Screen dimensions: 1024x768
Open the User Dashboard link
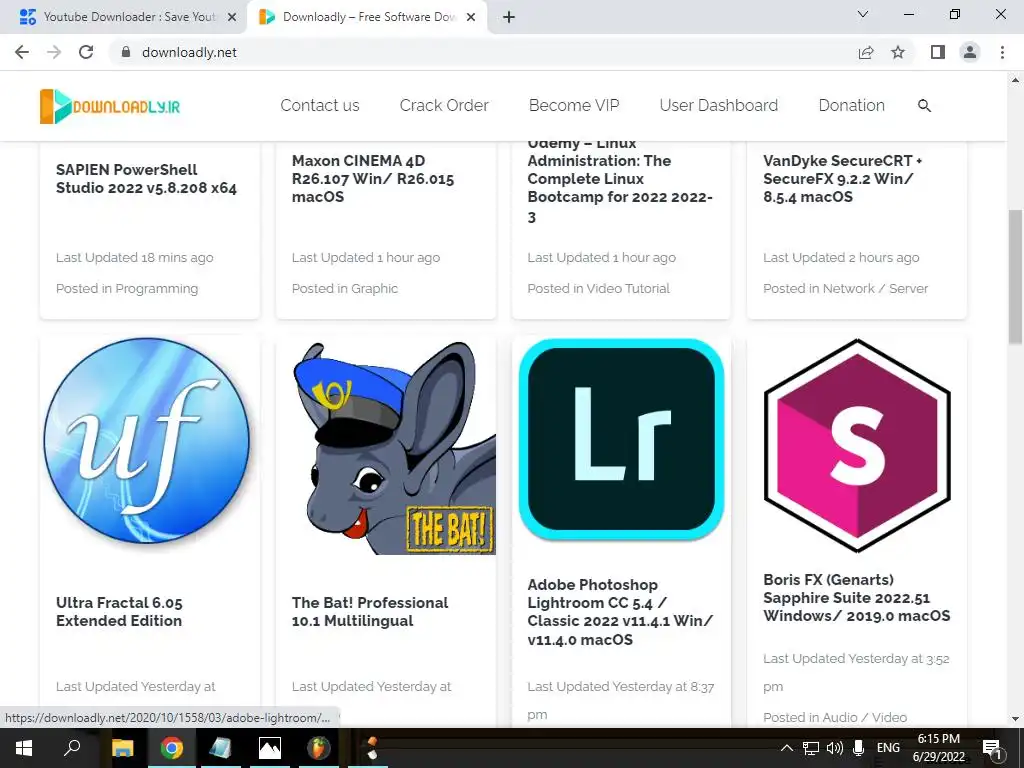pos(718,106)
